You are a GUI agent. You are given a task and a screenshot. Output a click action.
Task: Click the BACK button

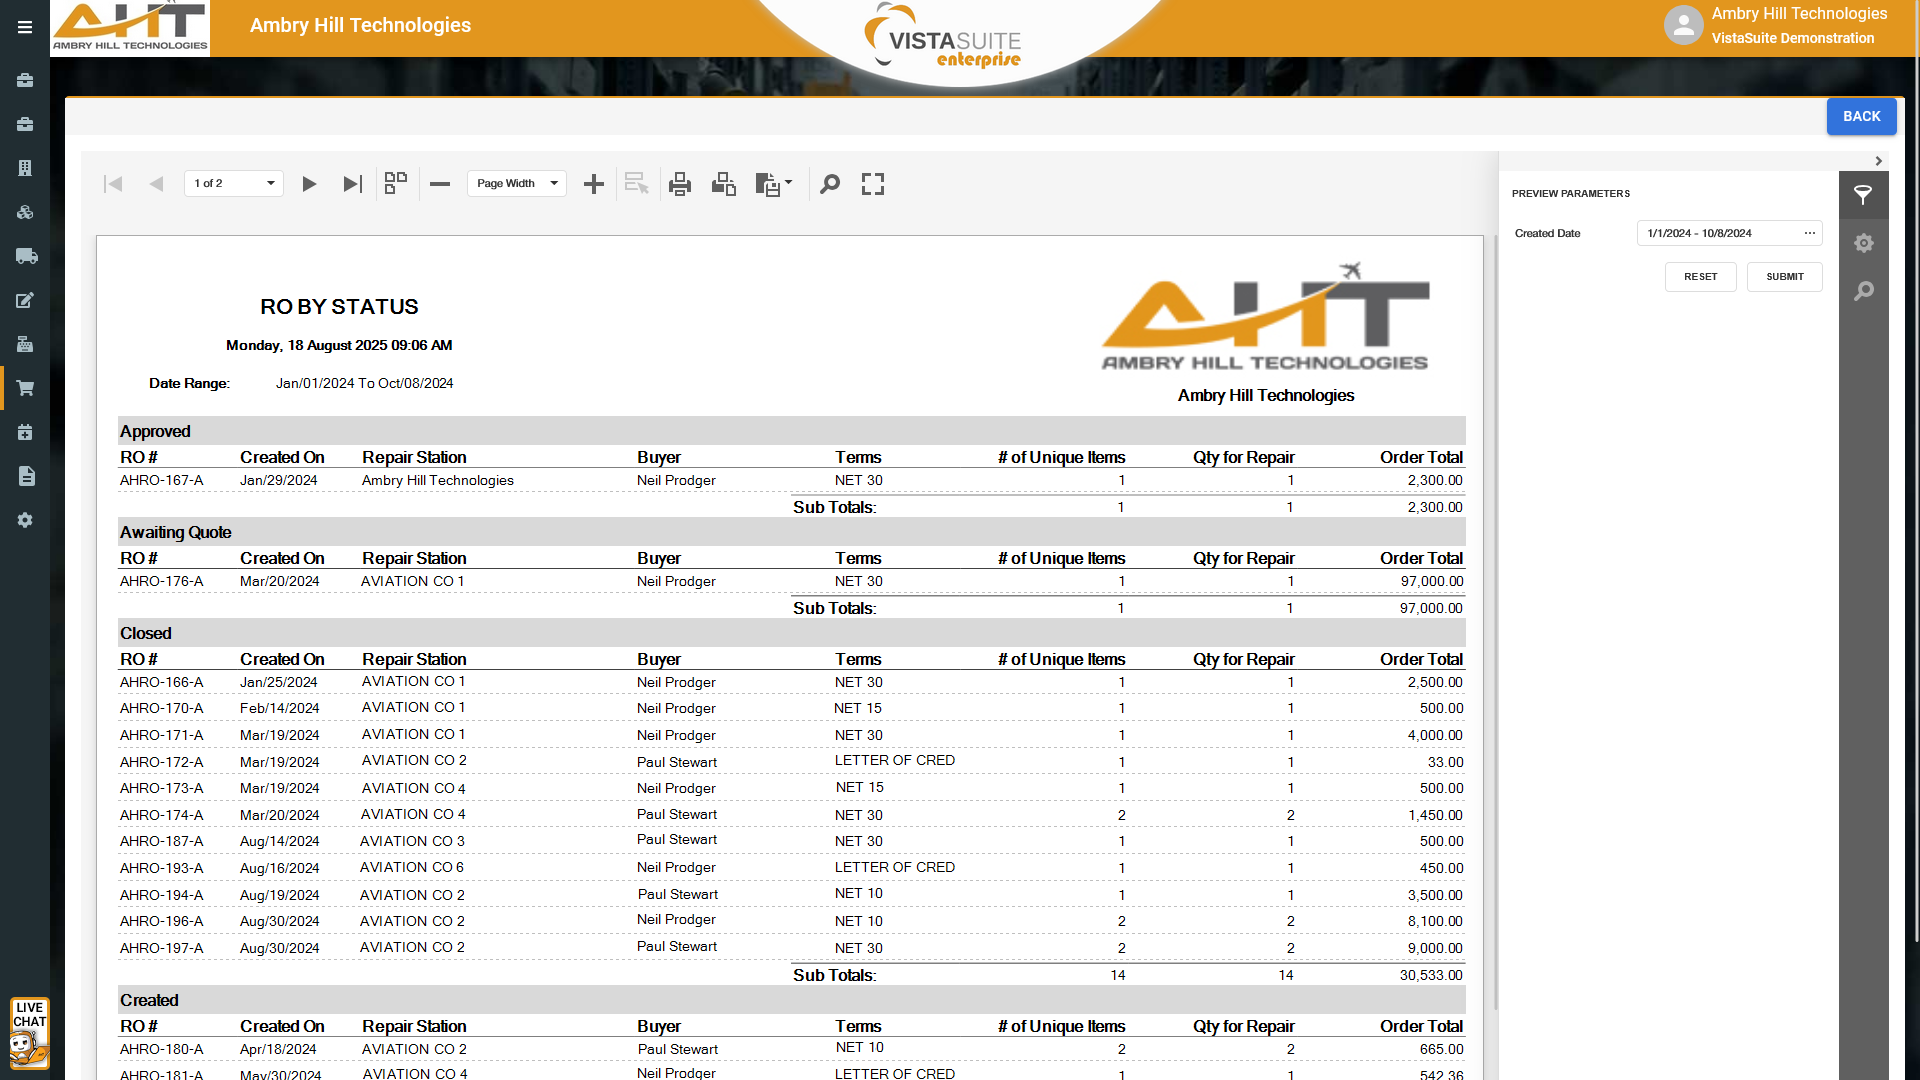pyautogui.click(x=1861, y=117)
